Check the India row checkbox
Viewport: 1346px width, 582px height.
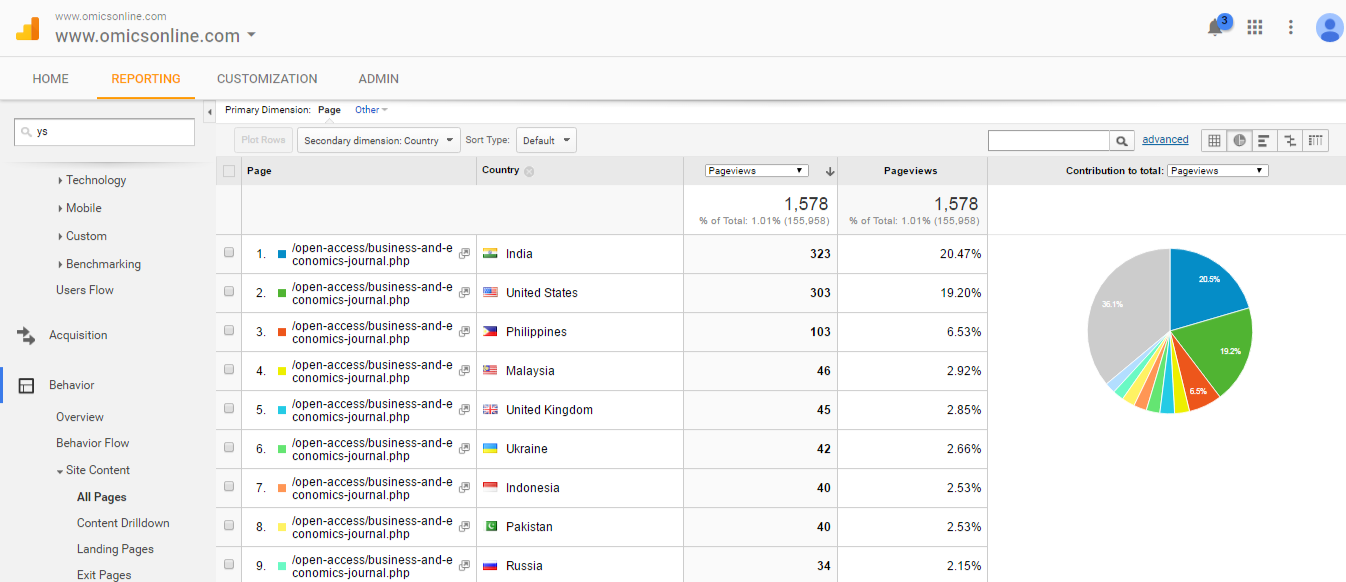229,253
